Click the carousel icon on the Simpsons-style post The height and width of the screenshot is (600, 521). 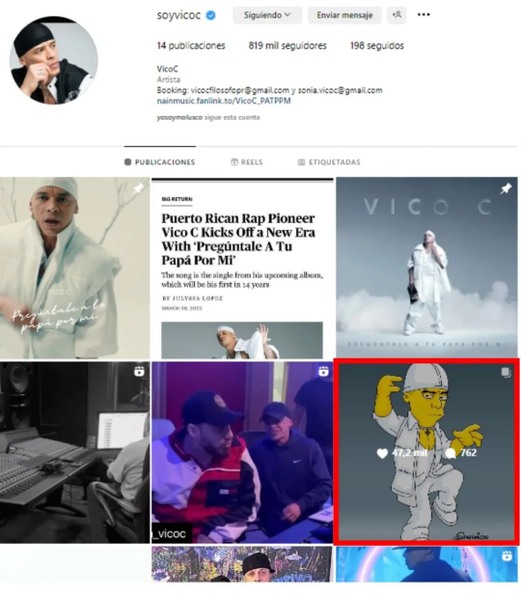pyautogui.click(x=506, y=372)
